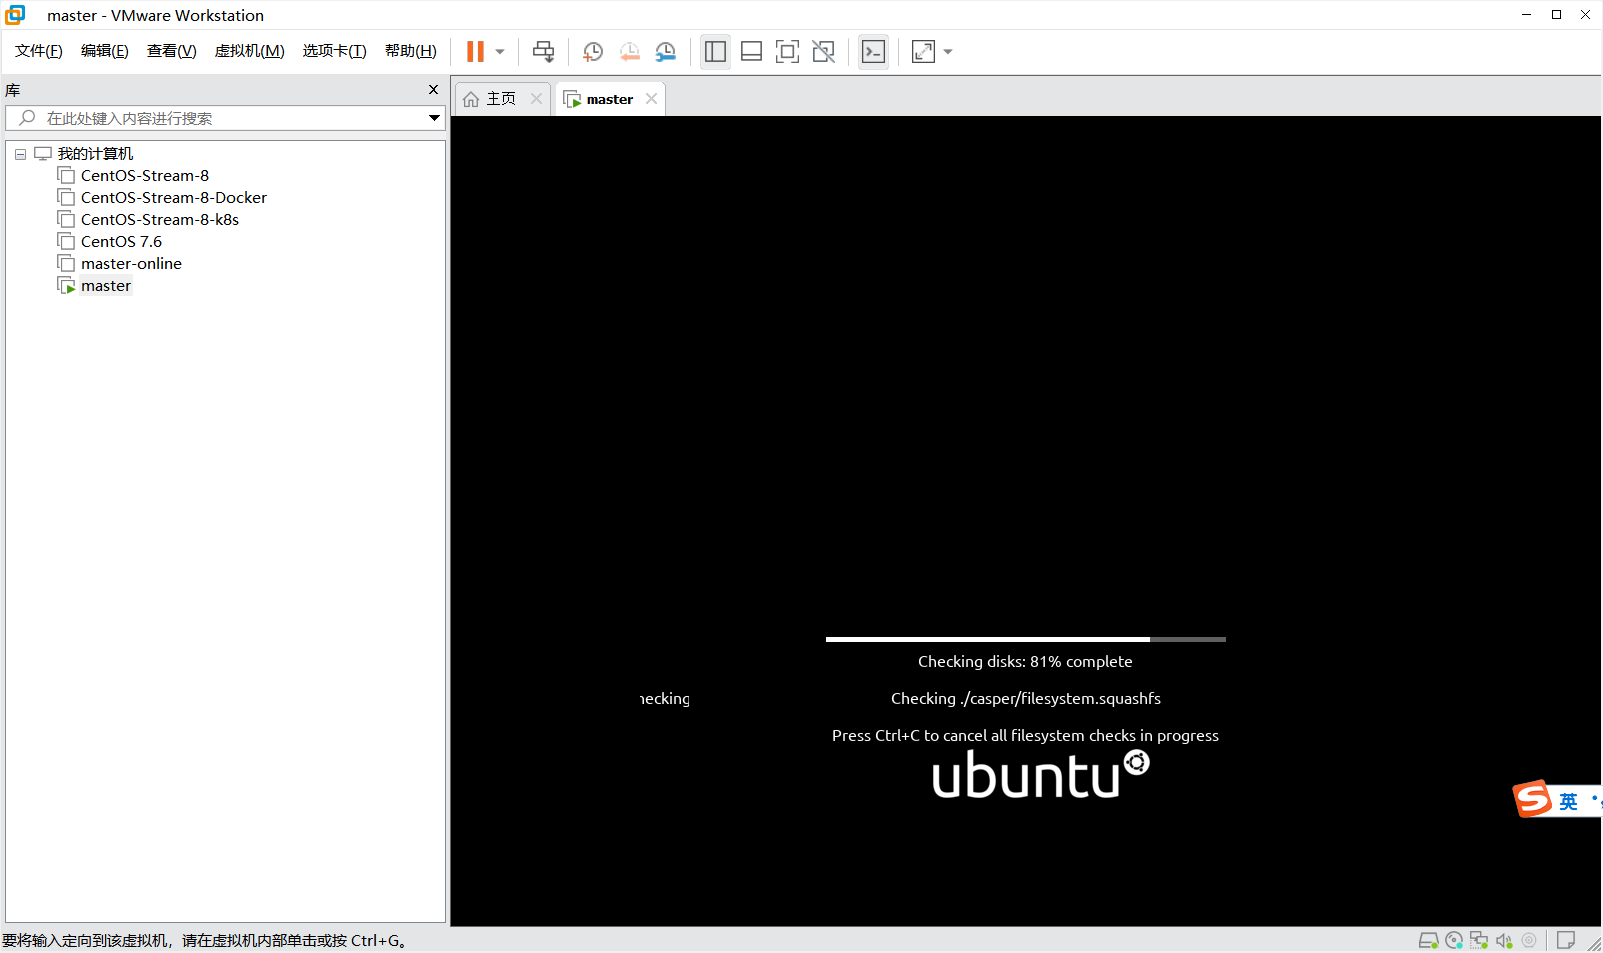Click 'Press Ctrl+C to cancel' message

point(1025,736)
